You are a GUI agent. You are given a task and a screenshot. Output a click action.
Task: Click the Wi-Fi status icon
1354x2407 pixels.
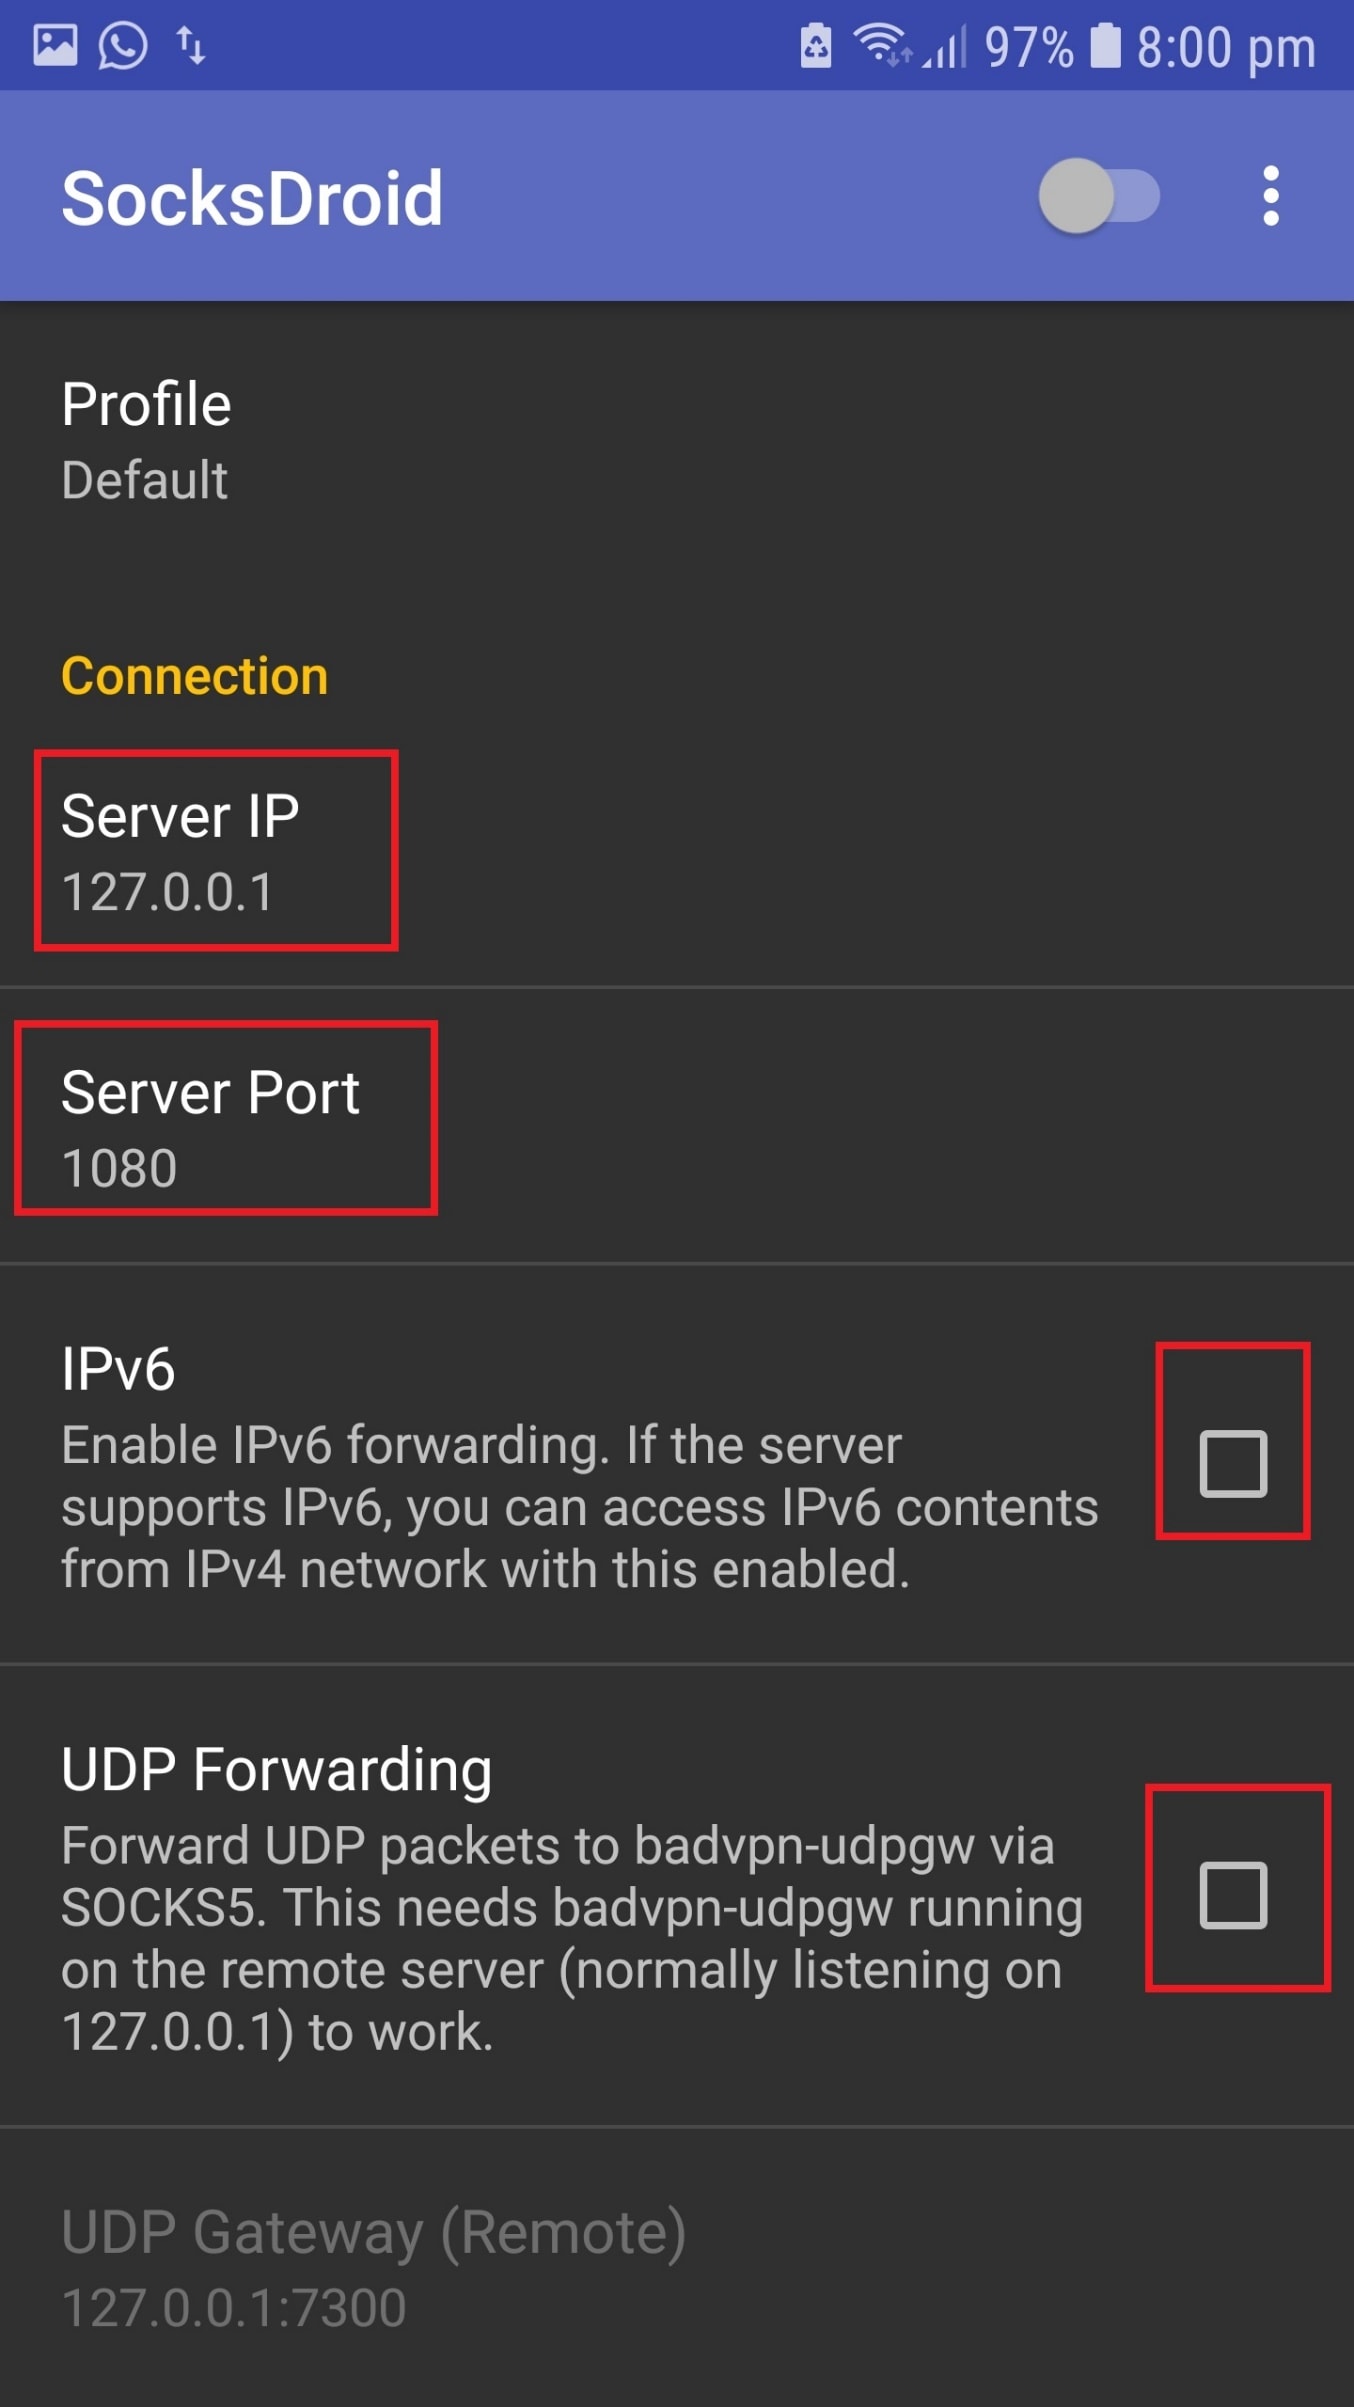tap(880, 44)
